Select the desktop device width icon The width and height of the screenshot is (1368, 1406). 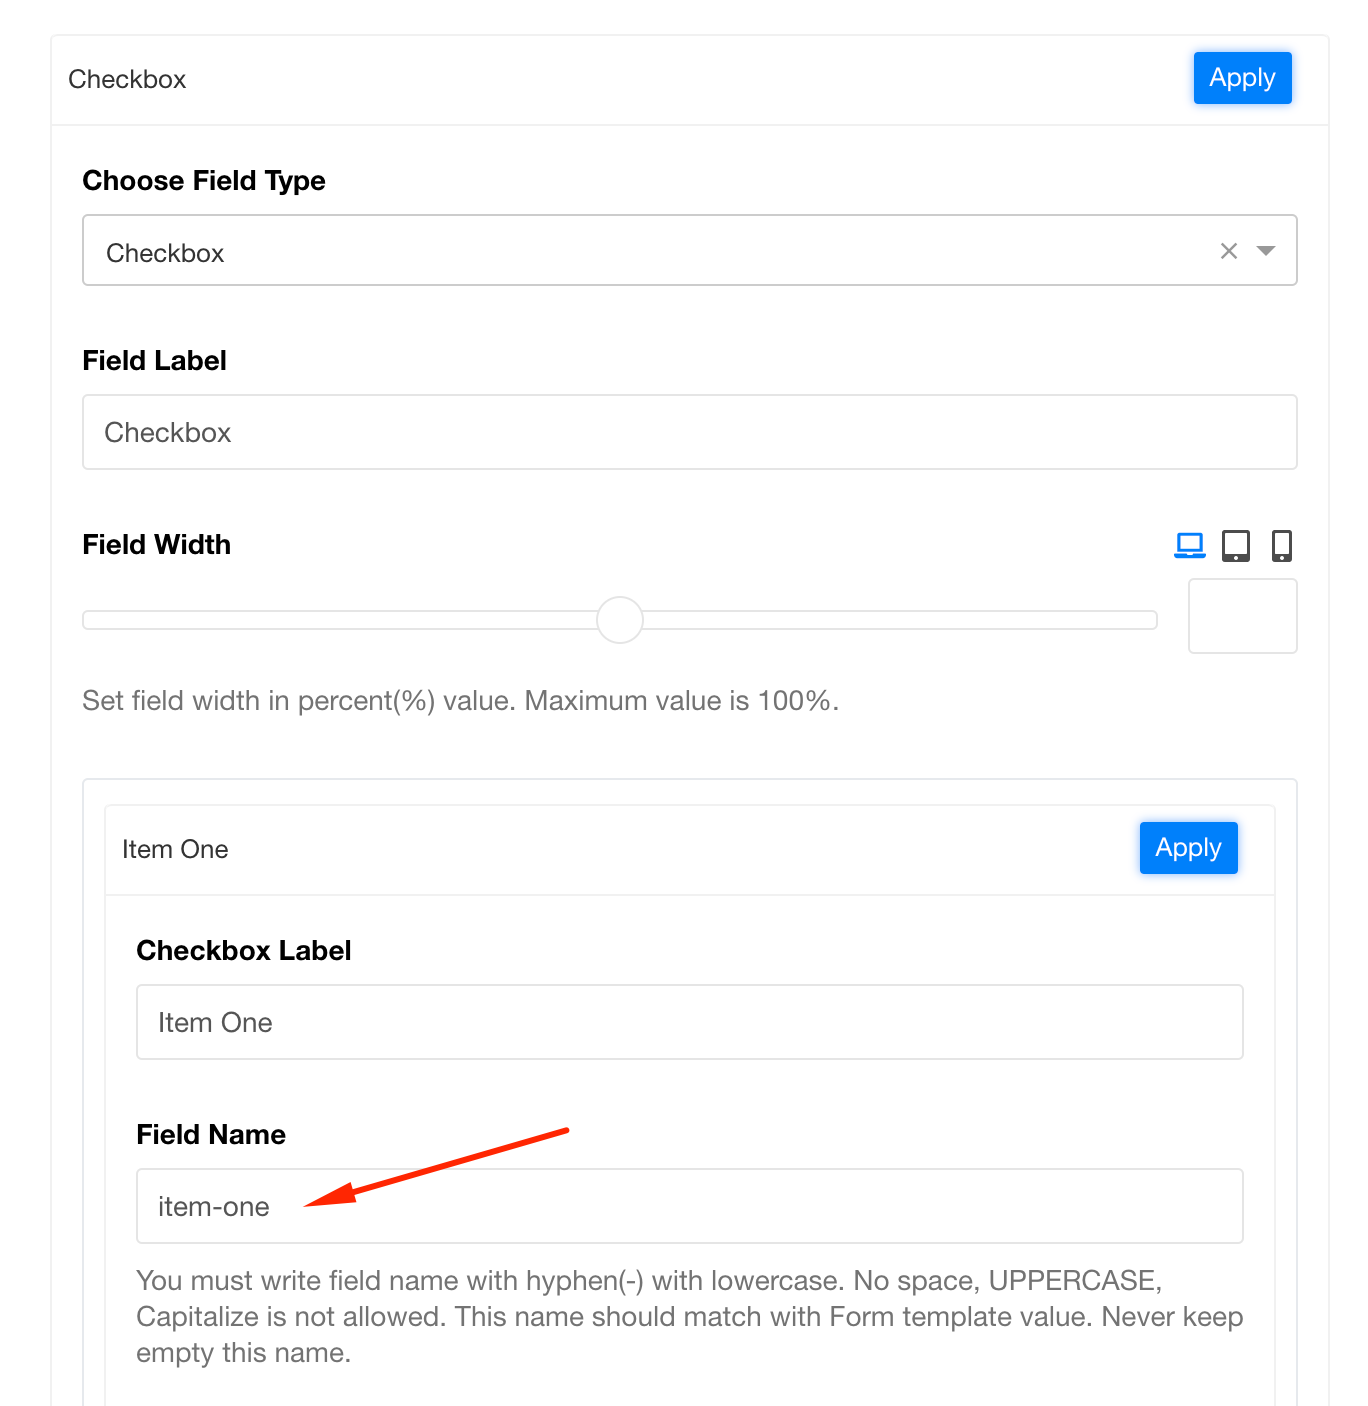1189,545
